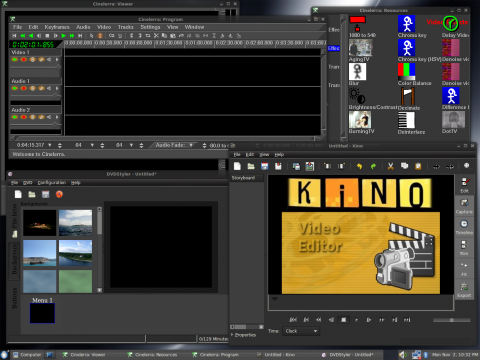
Task: Expand Kino's Properties disclosure triangle
Action: (232, 335)
